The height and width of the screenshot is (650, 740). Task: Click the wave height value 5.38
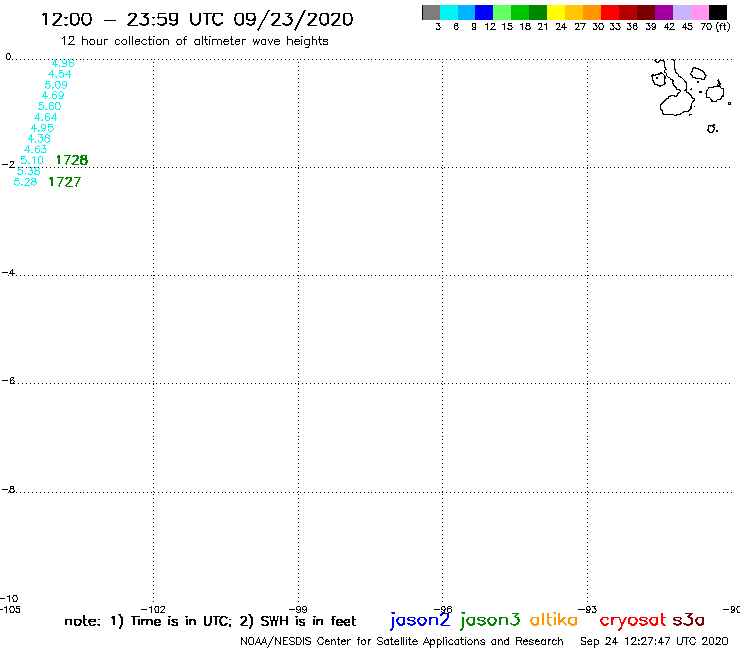(x=29, y=171)
